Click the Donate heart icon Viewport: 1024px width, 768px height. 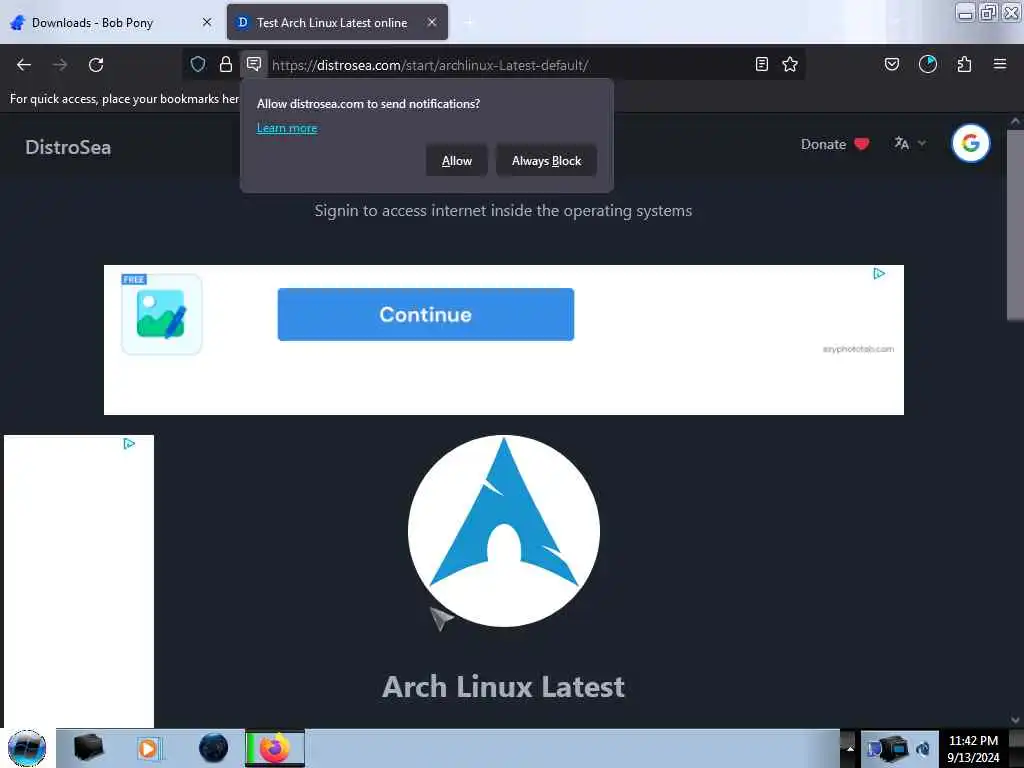[861, 144]
